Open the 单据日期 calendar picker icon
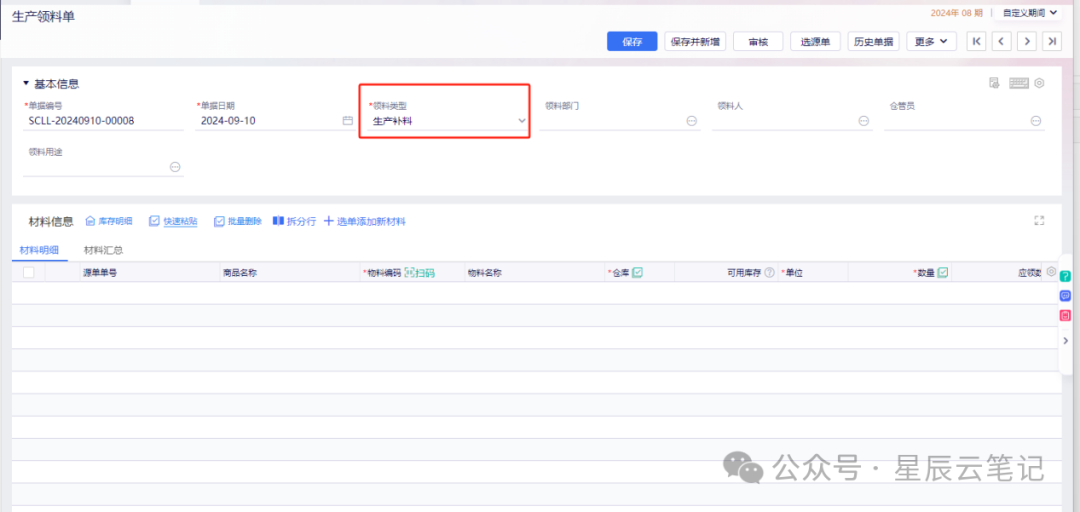Viewport: 1080px width, 512px height. coord(348,121)
